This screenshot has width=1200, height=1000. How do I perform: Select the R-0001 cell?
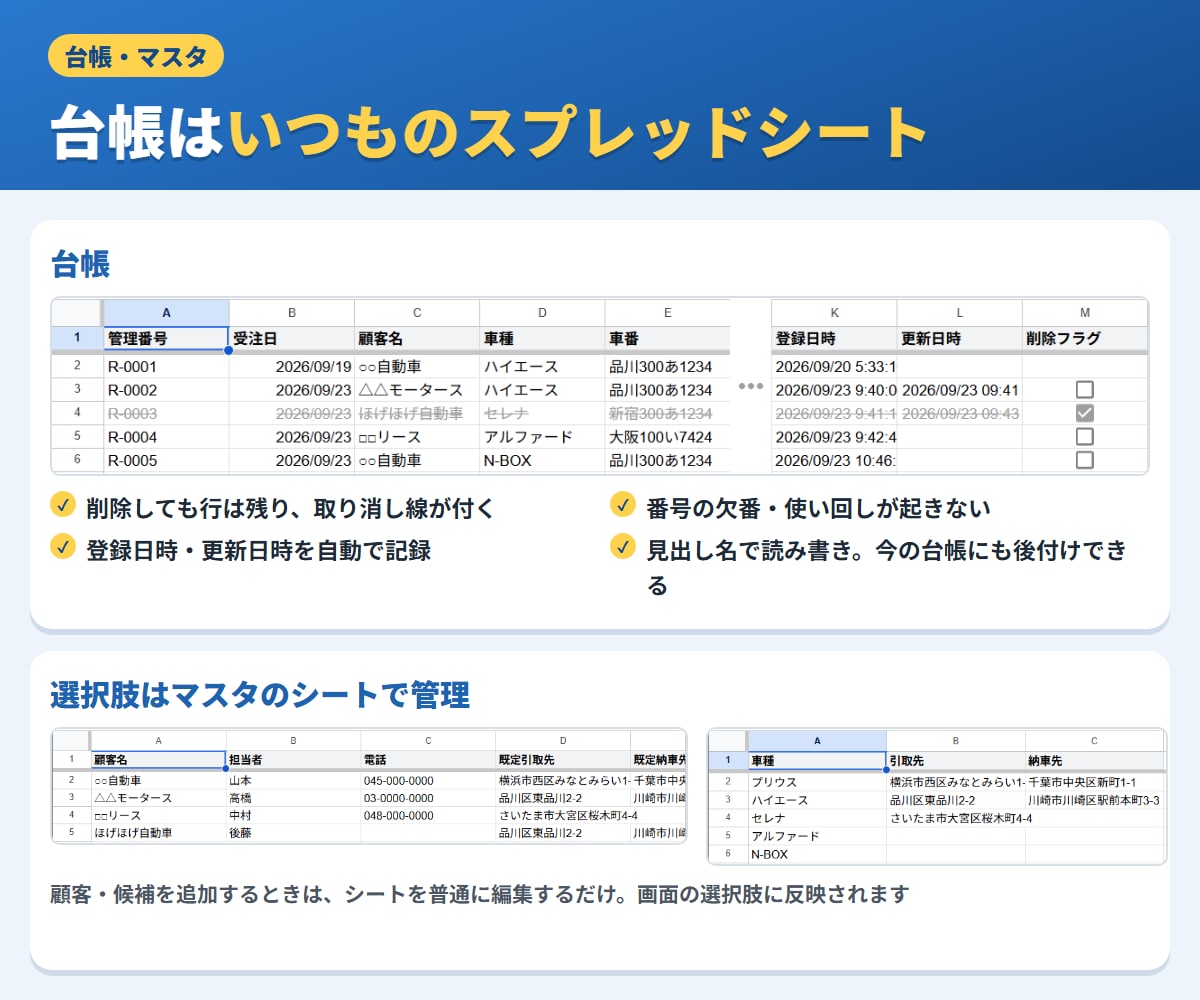pyautogui.click(x=166, y=367)
